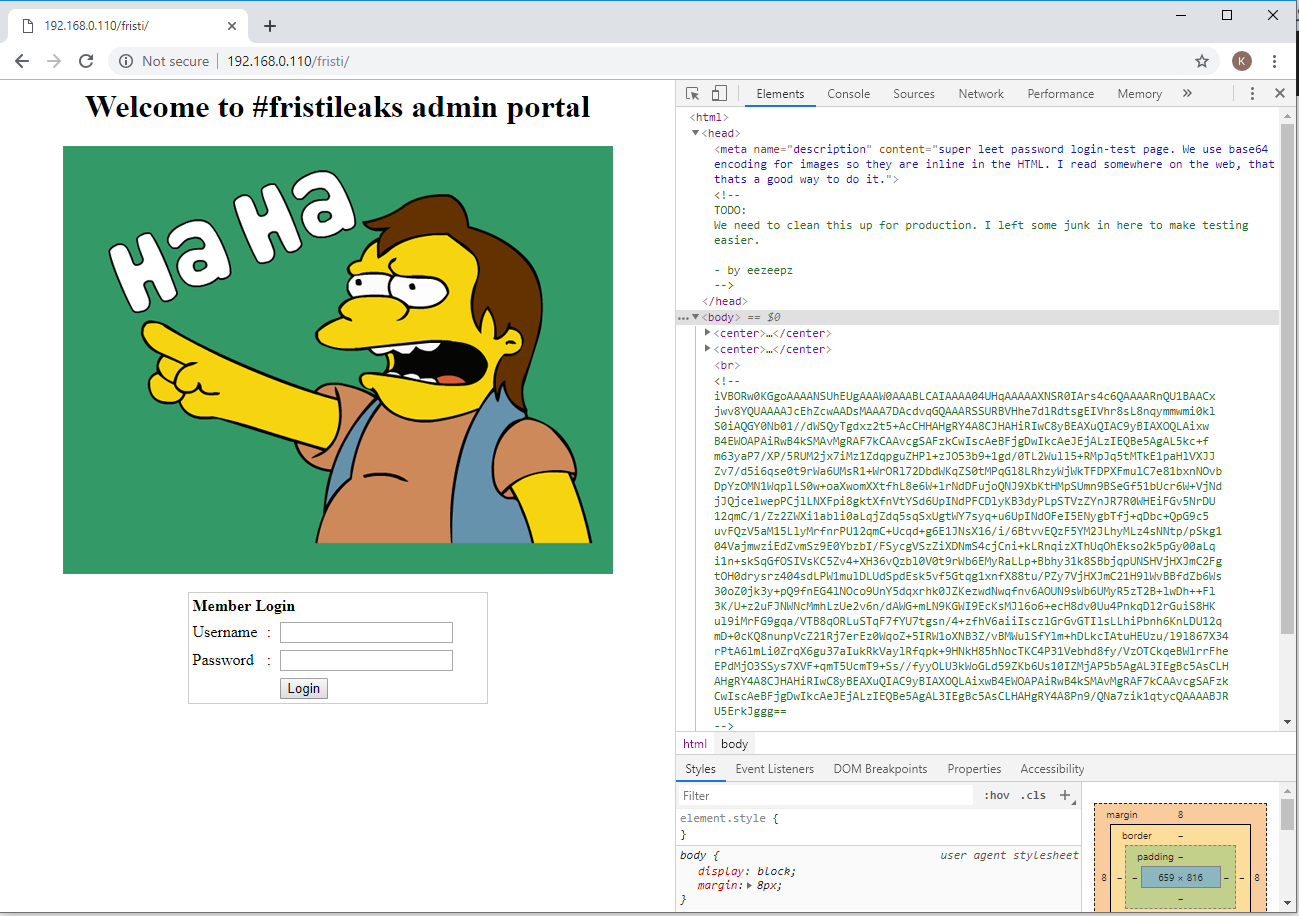Image resolution: width=1299 pixels, height=916 pixels.
Task: Expand the first center element
Action: [708, 333]
